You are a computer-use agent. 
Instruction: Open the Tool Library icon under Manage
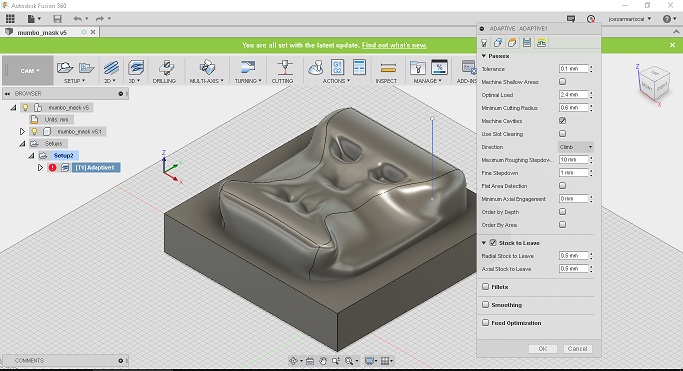(x=417, y=67)
